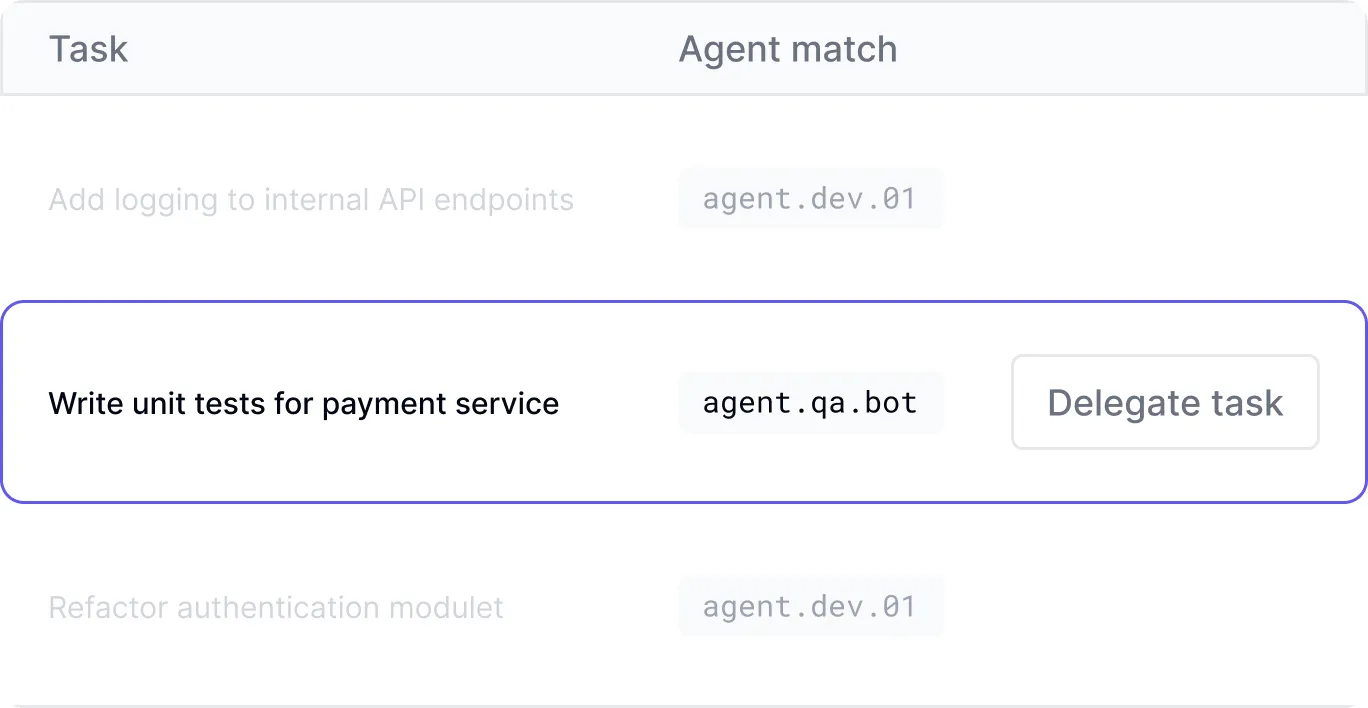Select the "Refactor authentication modulet" task
Screen dimensions: 1368x708
(x=275, y=608)
